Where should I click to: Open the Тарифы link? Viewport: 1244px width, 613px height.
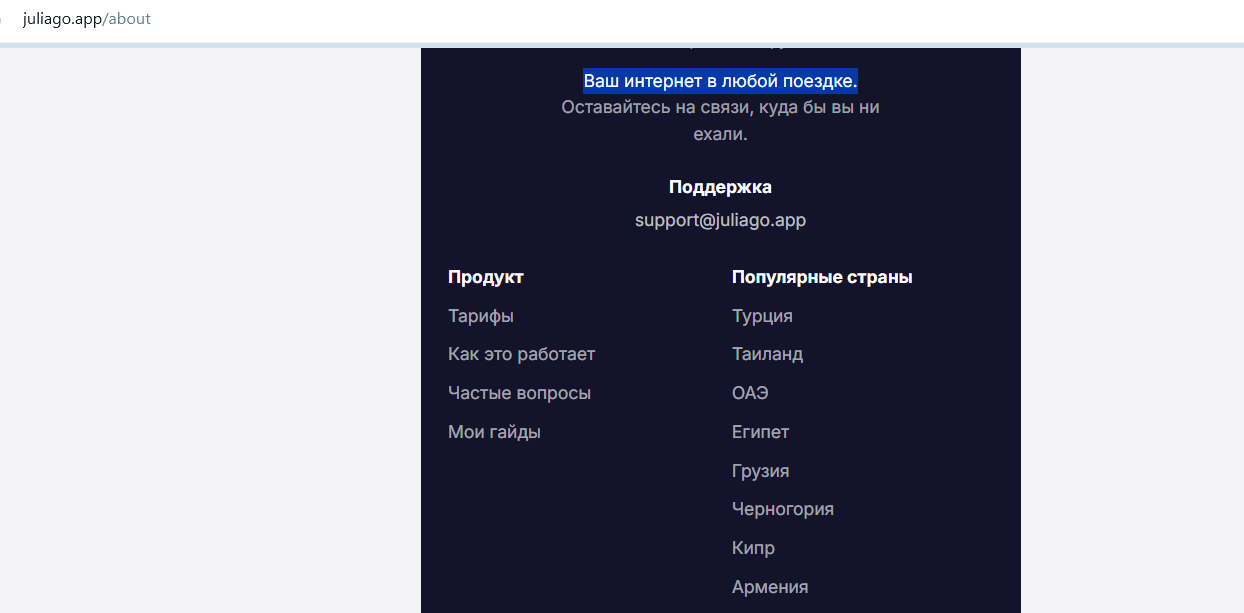[x=481, y=316]
